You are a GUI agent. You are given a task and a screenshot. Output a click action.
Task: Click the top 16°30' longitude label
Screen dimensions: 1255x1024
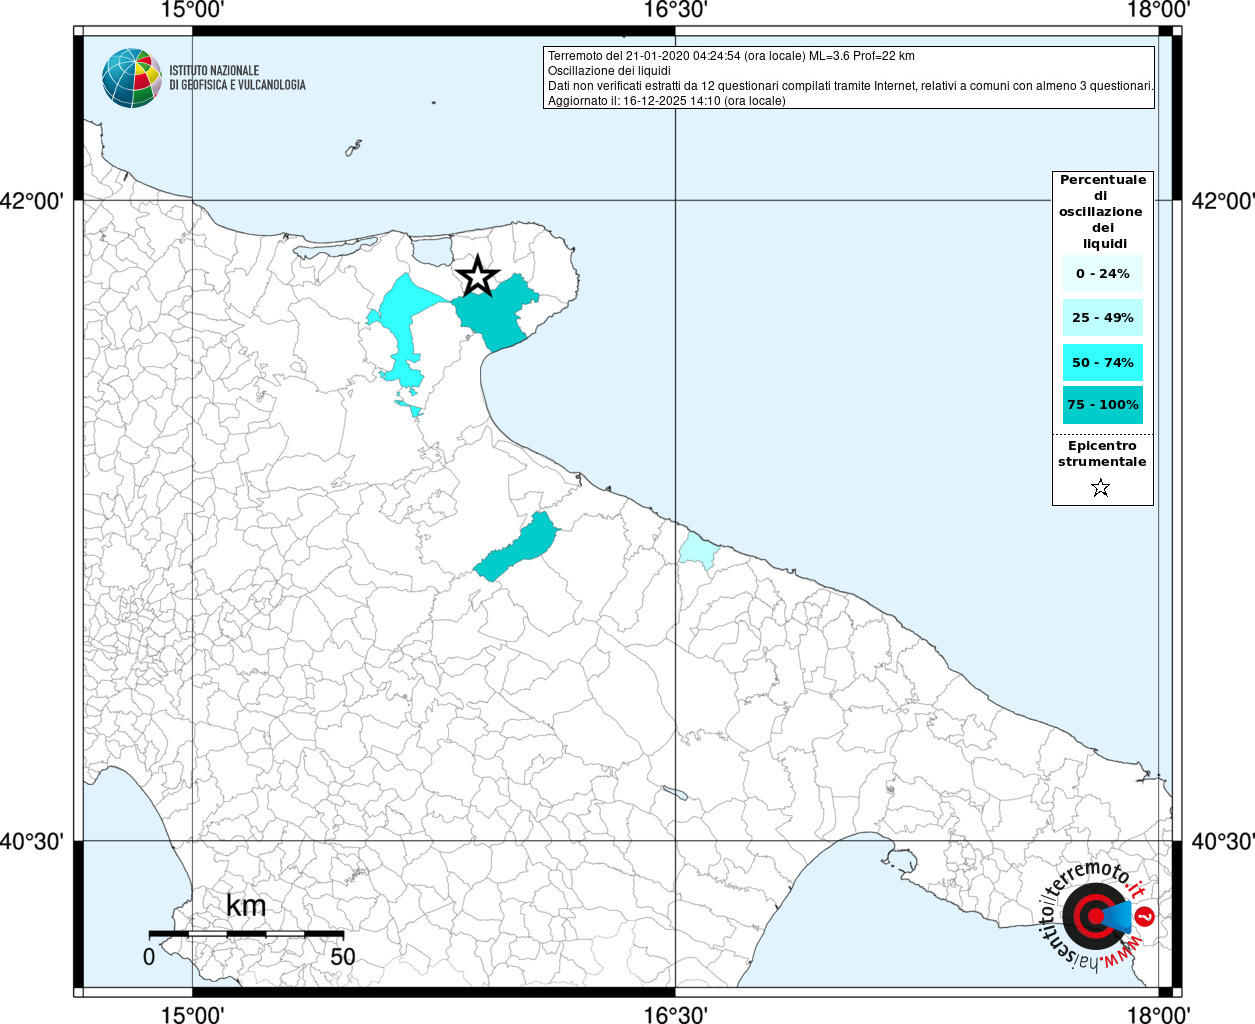[x=675, y=10]
